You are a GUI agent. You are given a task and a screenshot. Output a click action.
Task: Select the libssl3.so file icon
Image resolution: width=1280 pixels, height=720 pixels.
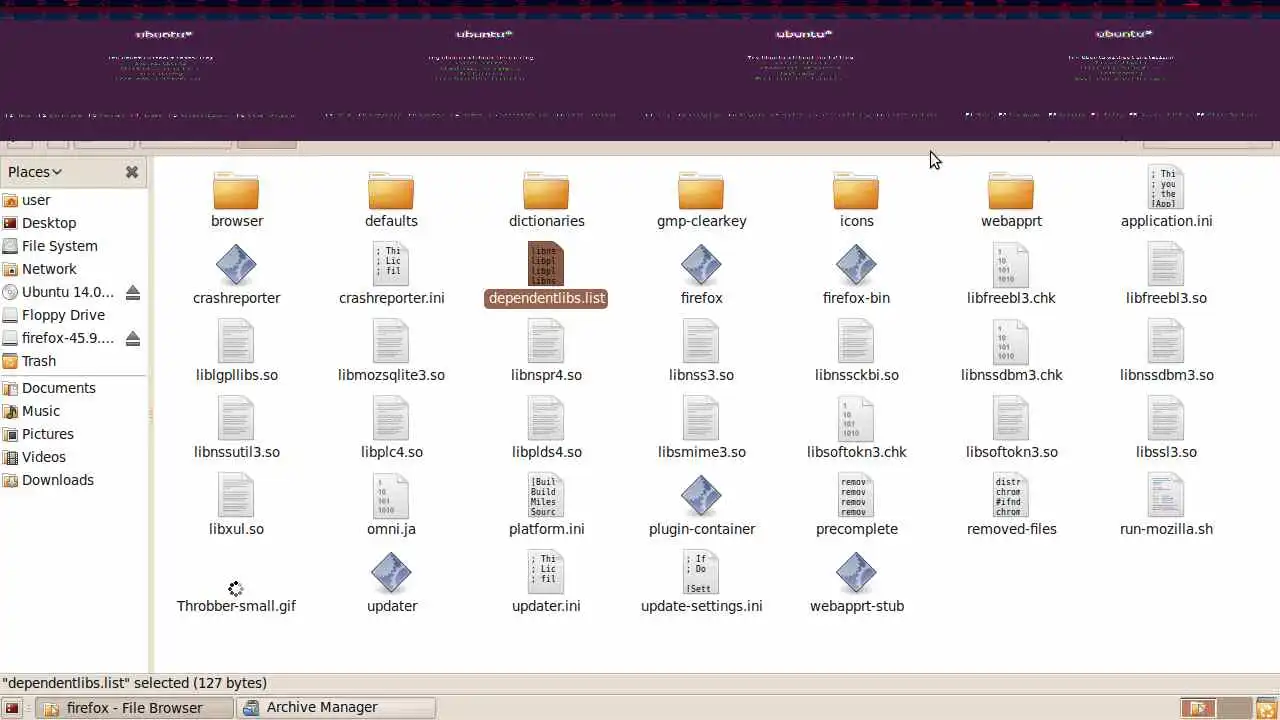[x=1166, y=419]
